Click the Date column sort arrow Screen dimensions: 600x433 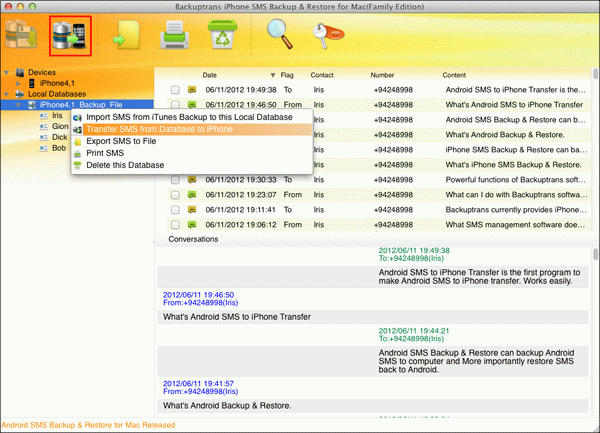pos(273,75)
